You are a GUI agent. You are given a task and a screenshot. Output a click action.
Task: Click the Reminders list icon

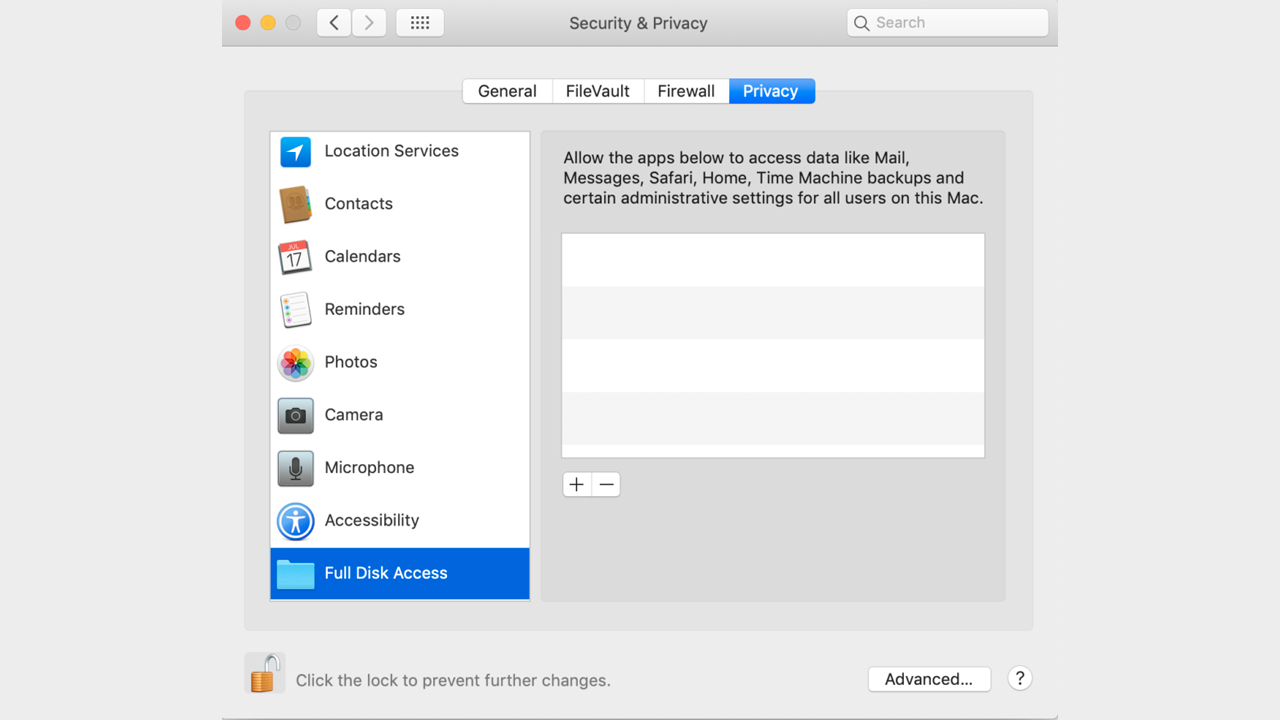coord(295,310)
